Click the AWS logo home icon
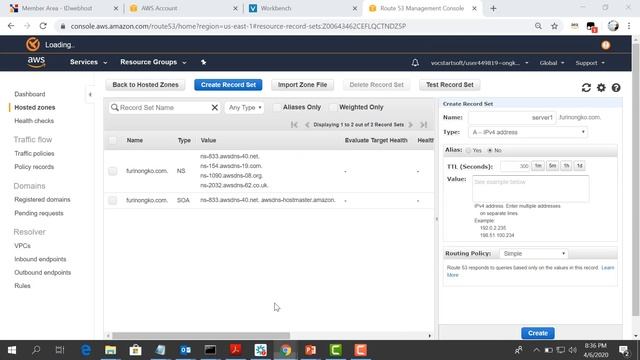This screenshot has height=360, width=640. coord(36,62)
